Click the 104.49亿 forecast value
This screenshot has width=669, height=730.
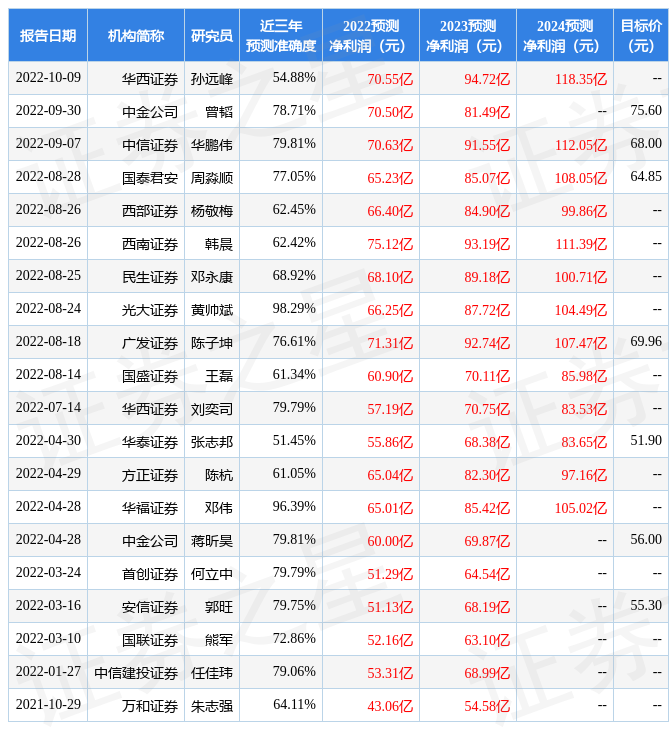(581, 310)
